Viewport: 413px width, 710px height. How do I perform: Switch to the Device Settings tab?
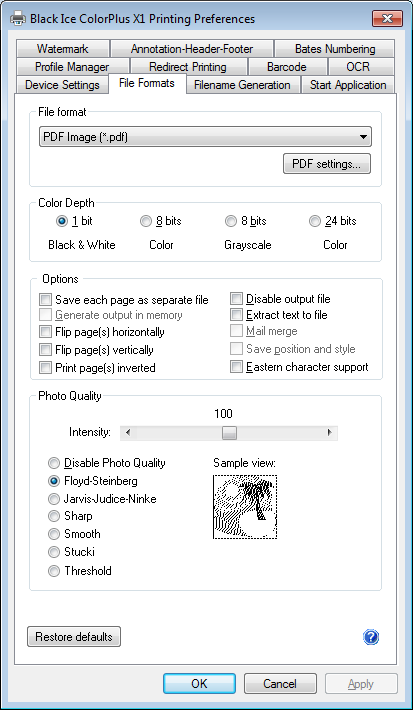pyautogui.click(x=62, y=85)
